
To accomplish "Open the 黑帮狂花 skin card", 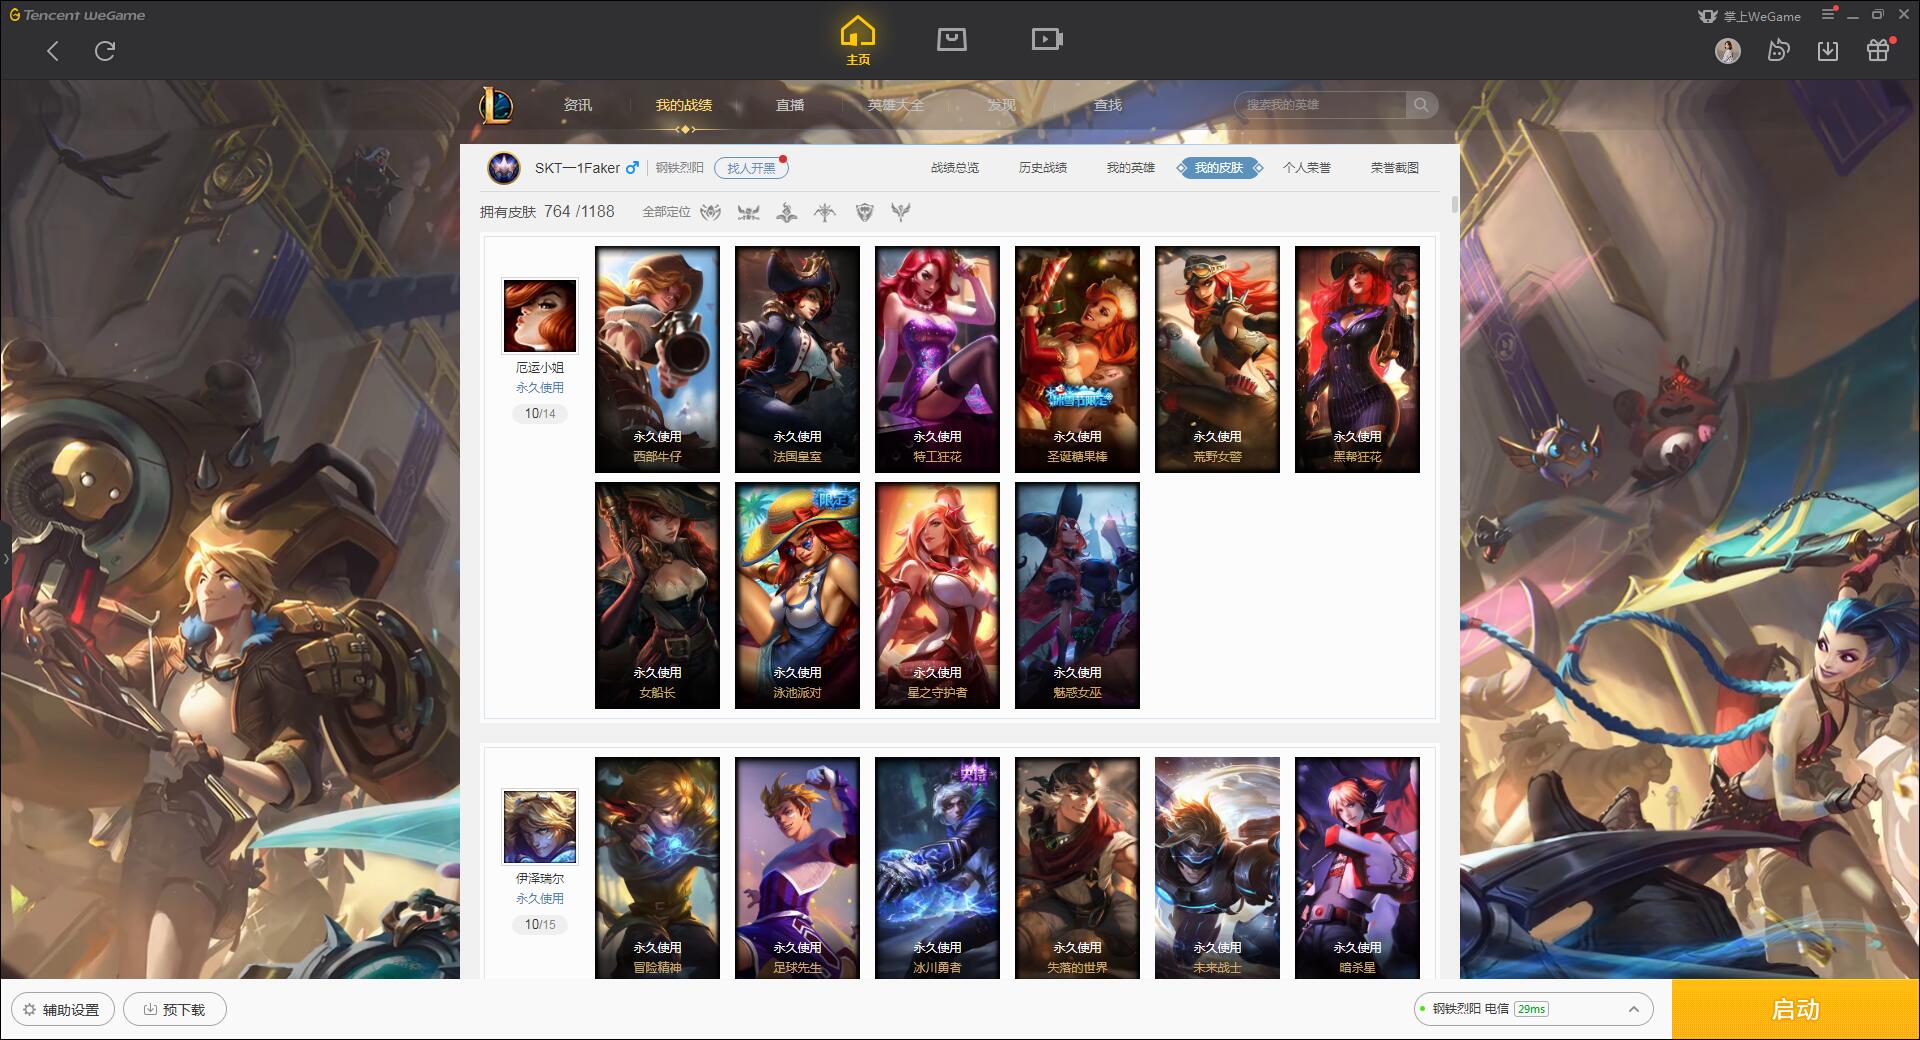I will [x=1357, y=359].
